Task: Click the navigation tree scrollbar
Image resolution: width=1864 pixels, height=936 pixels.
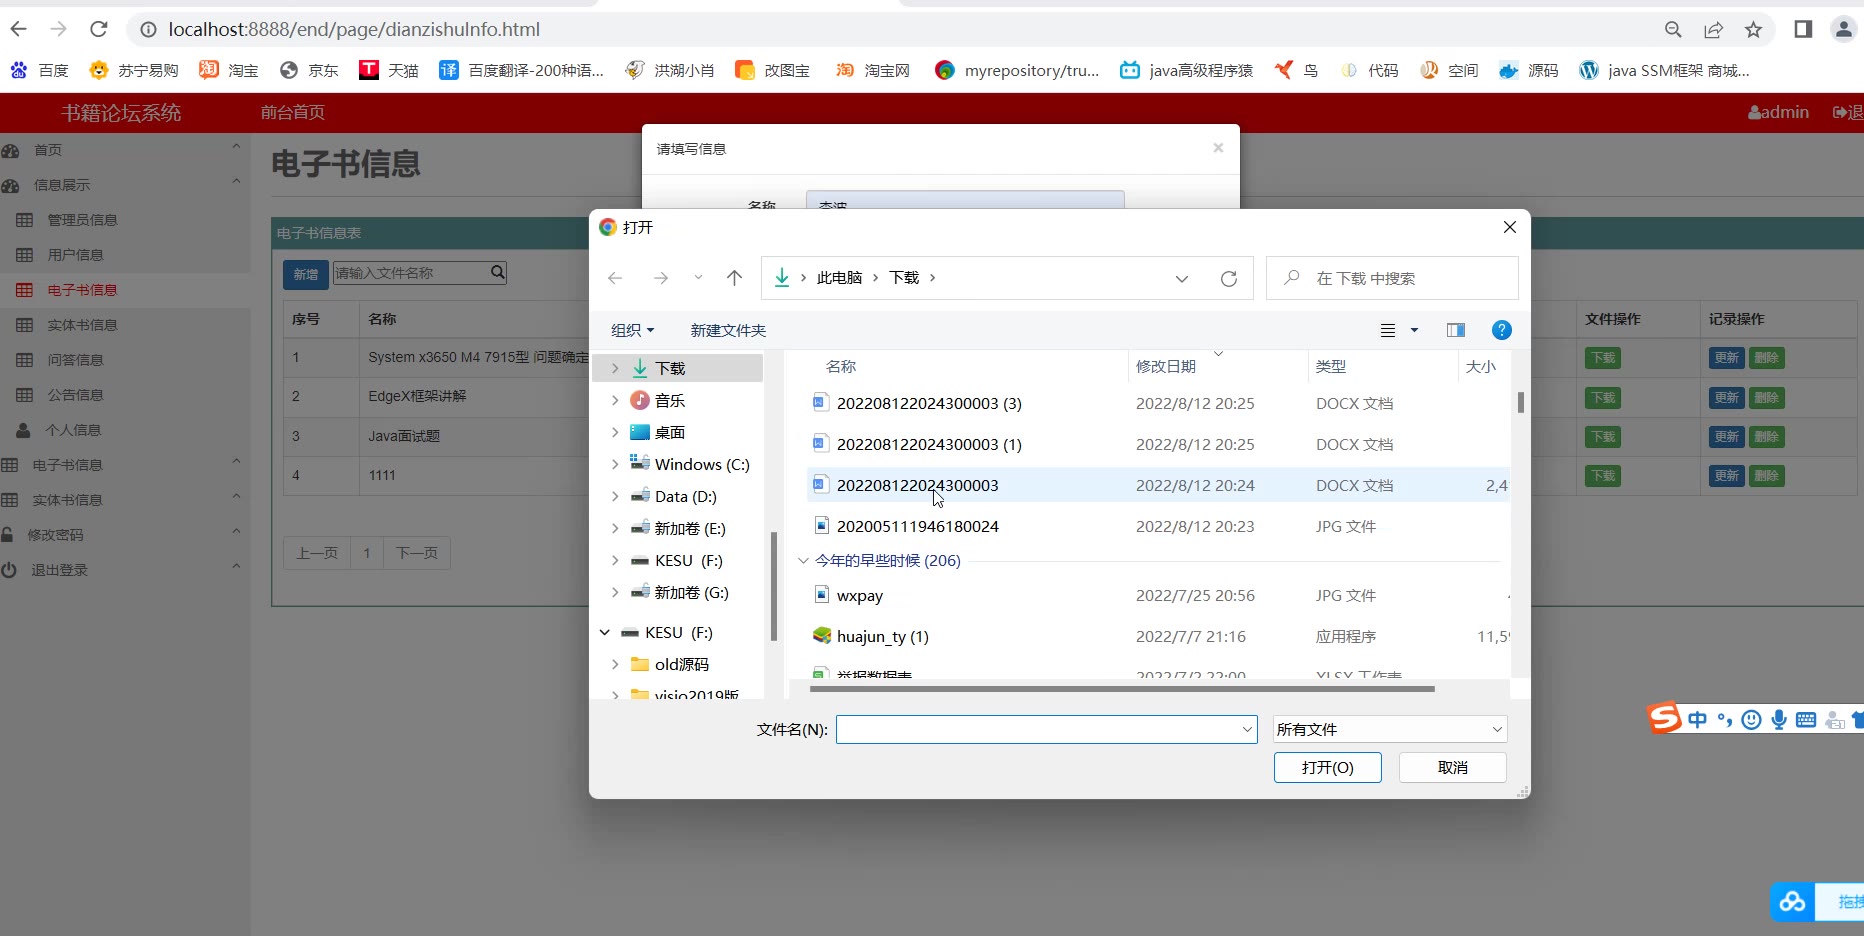Action: pyautogui.click(x=773, y=585)
